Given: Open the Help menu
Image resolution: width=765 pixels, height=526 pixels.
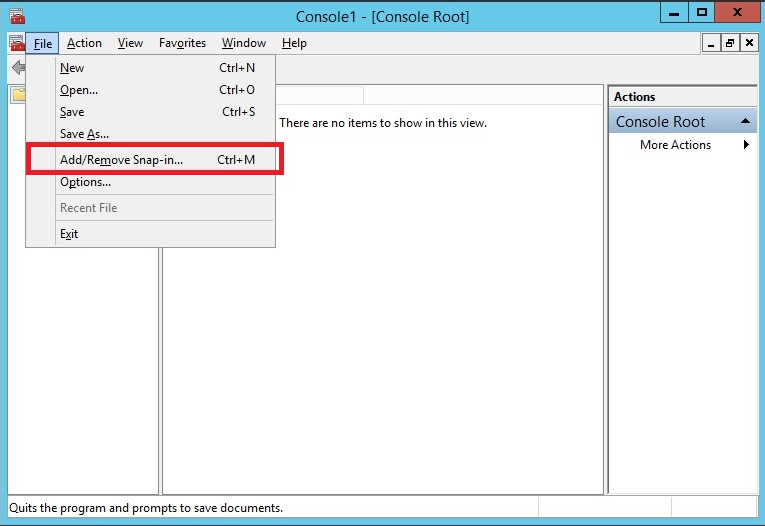Looking at the screenshot, I should pos(294,43).
